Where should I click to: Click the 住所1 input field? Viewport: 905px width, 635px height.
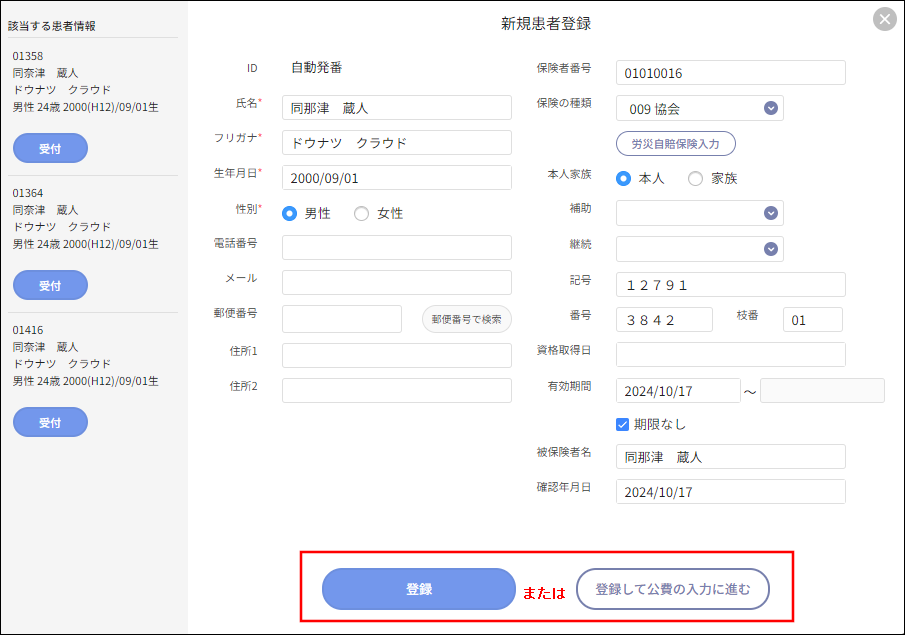pos(396,354)
